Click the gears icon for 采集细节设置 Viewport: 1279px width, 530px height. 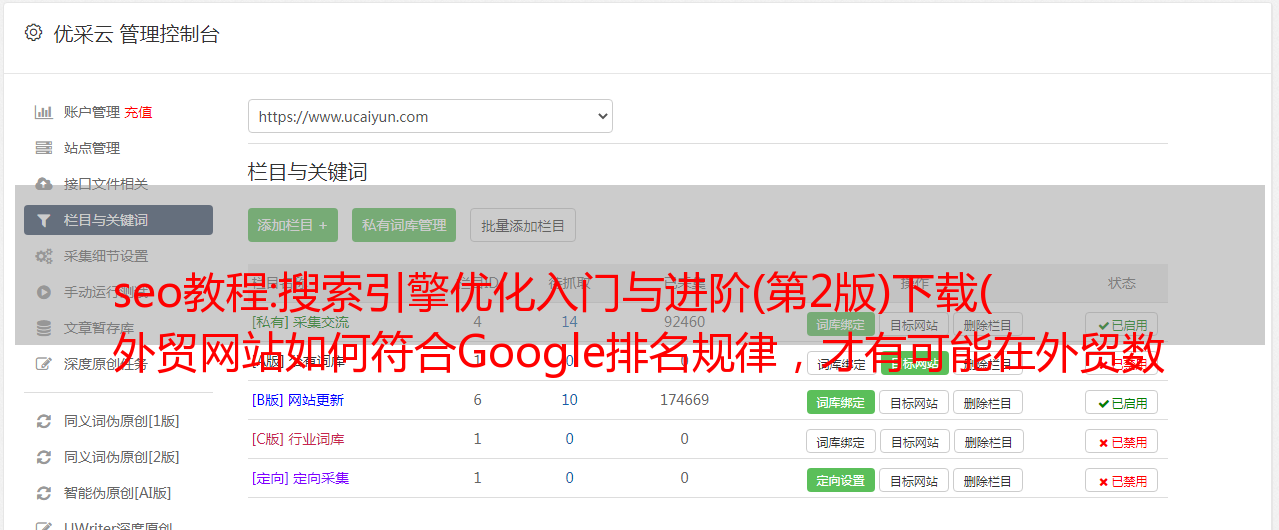pyautogui.click(x=44, y=256)
